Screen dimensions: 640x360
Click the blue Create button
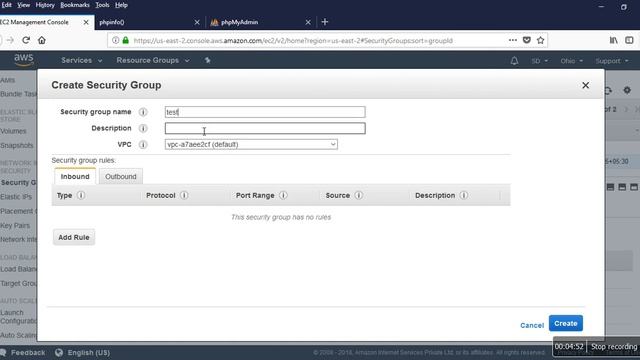(566, 323)
